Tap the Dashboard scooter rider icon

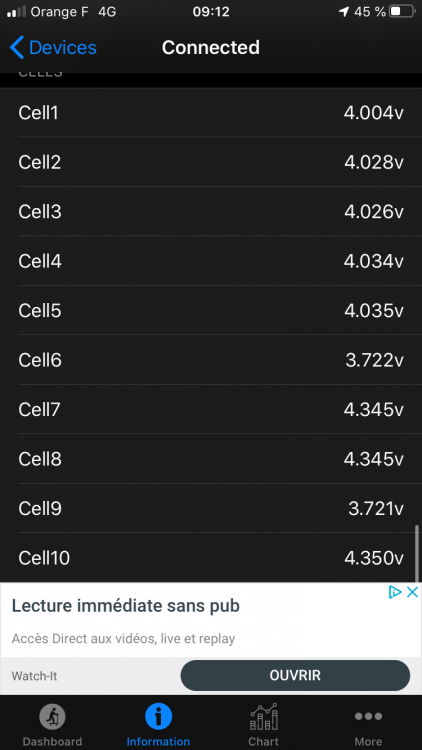(52, 717)
